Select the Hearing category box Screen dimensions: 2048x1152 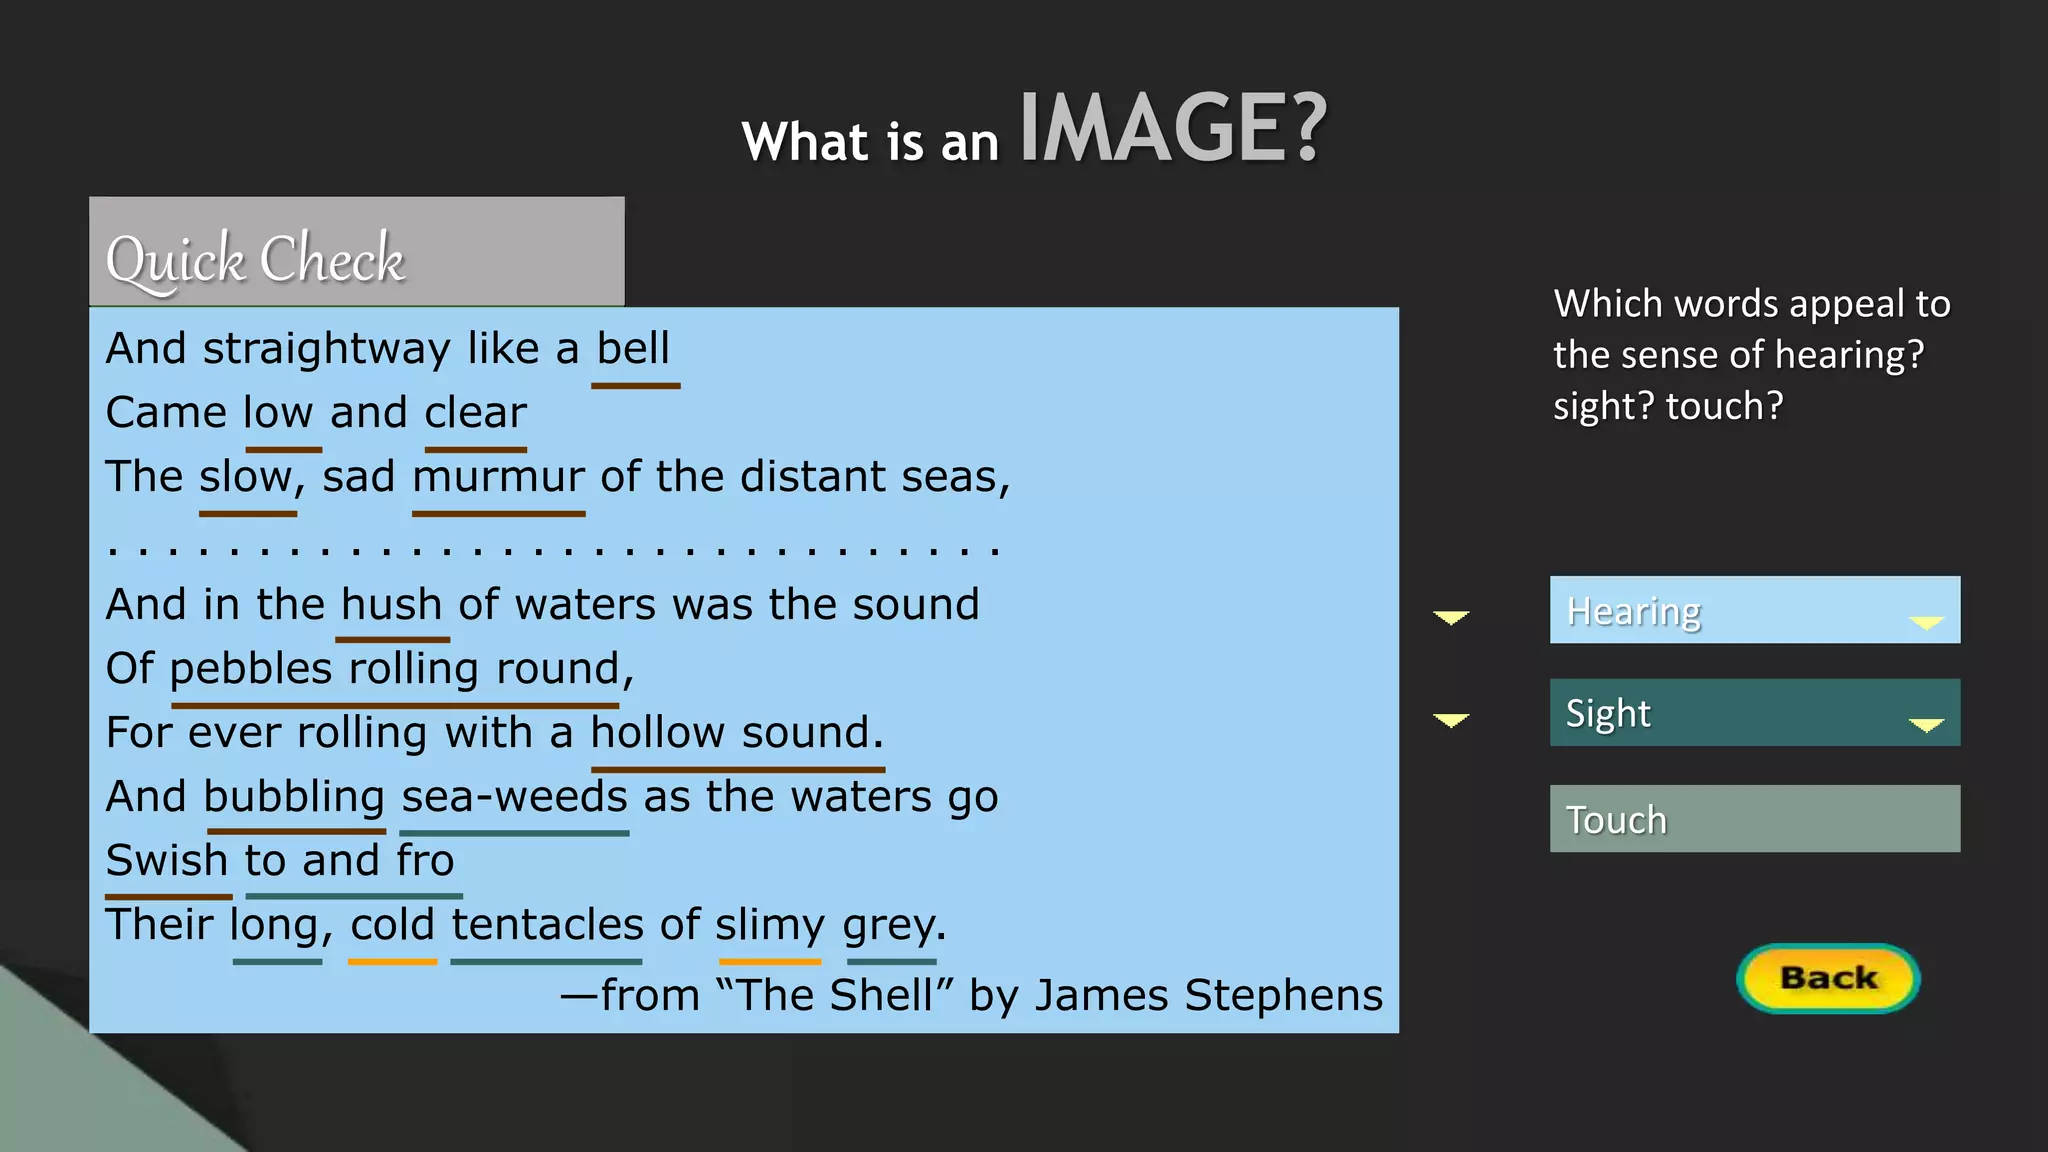(1754, 609)
